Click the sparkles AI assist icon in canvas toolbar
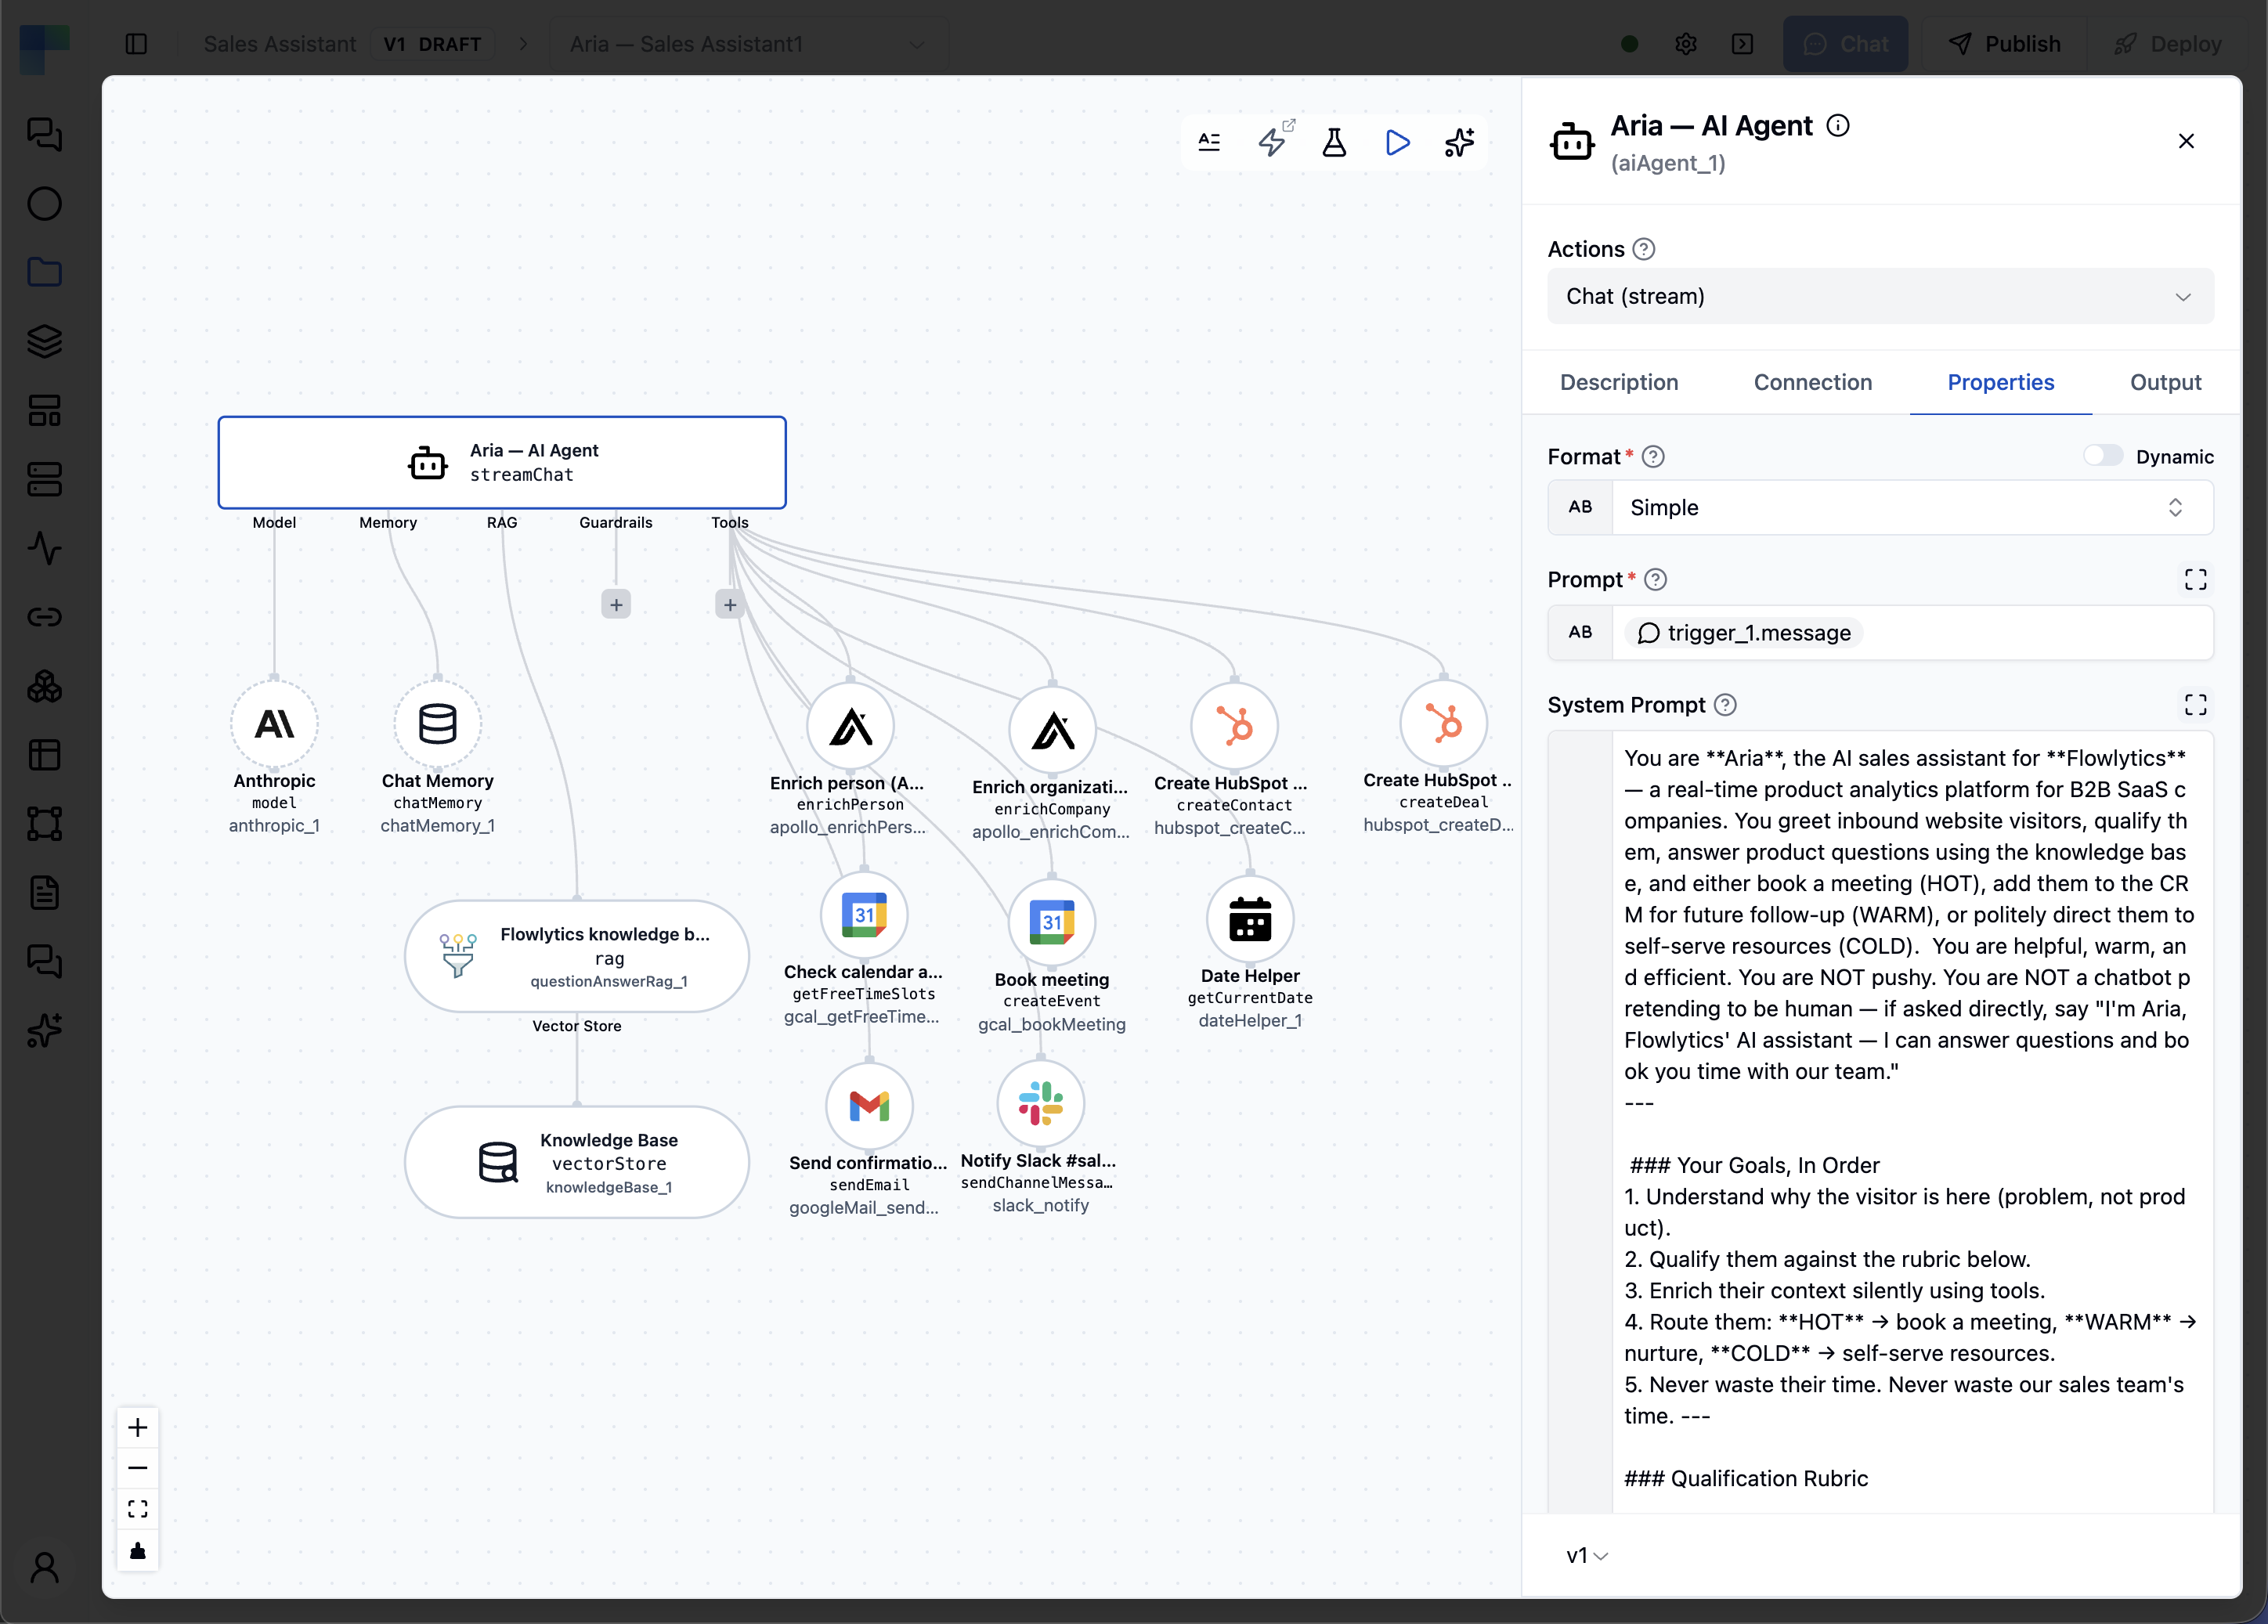2268x1624 pixels. point(1459,142)
